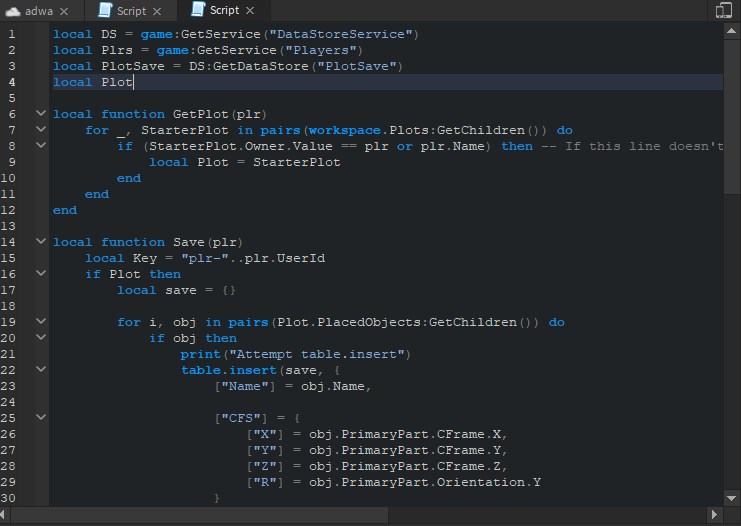
Task: Click the cloud icon on adwa tab
Action: 13,11
